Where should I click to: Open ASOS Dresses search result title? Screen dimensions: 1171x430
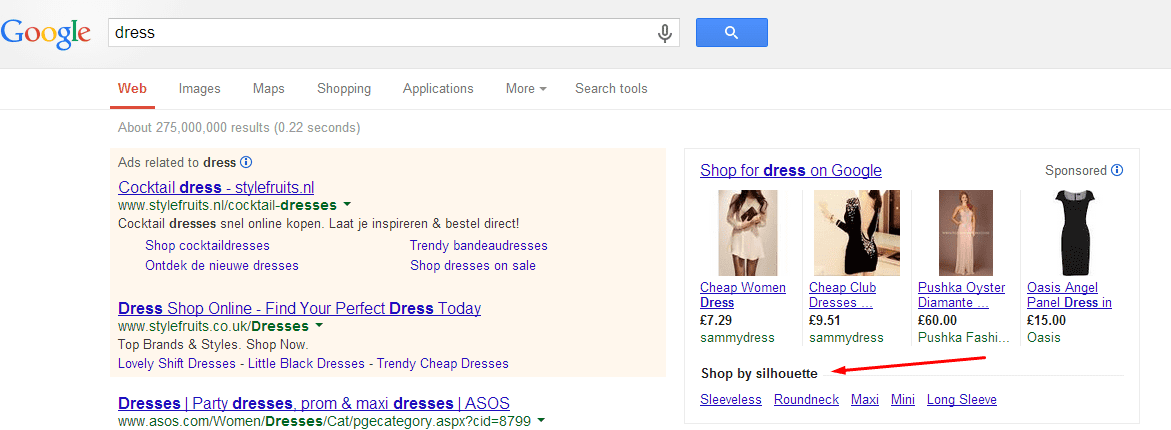[x=314, y=404]
